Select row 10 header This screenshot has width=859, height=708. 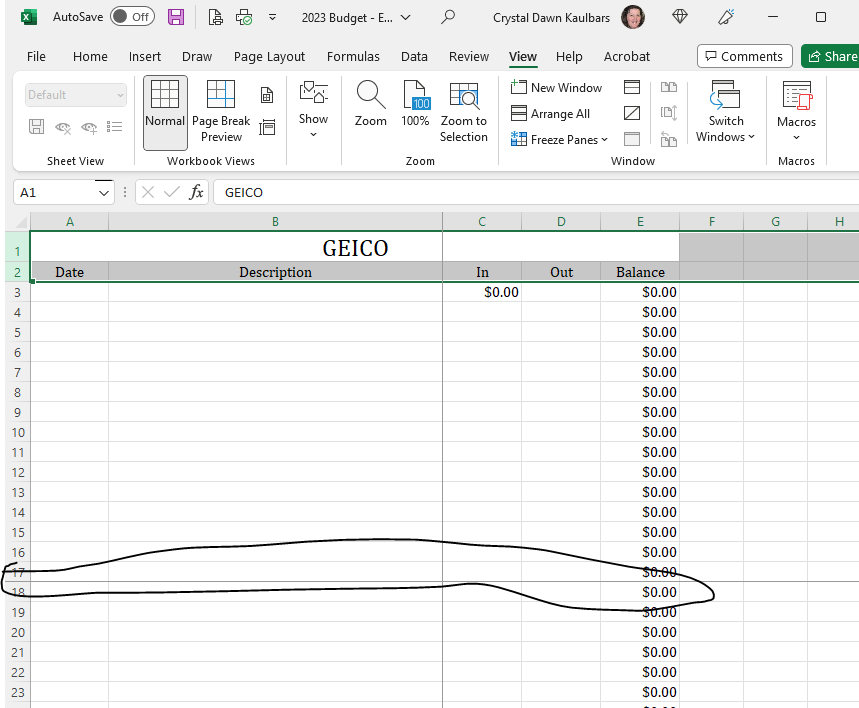(18, 432)
